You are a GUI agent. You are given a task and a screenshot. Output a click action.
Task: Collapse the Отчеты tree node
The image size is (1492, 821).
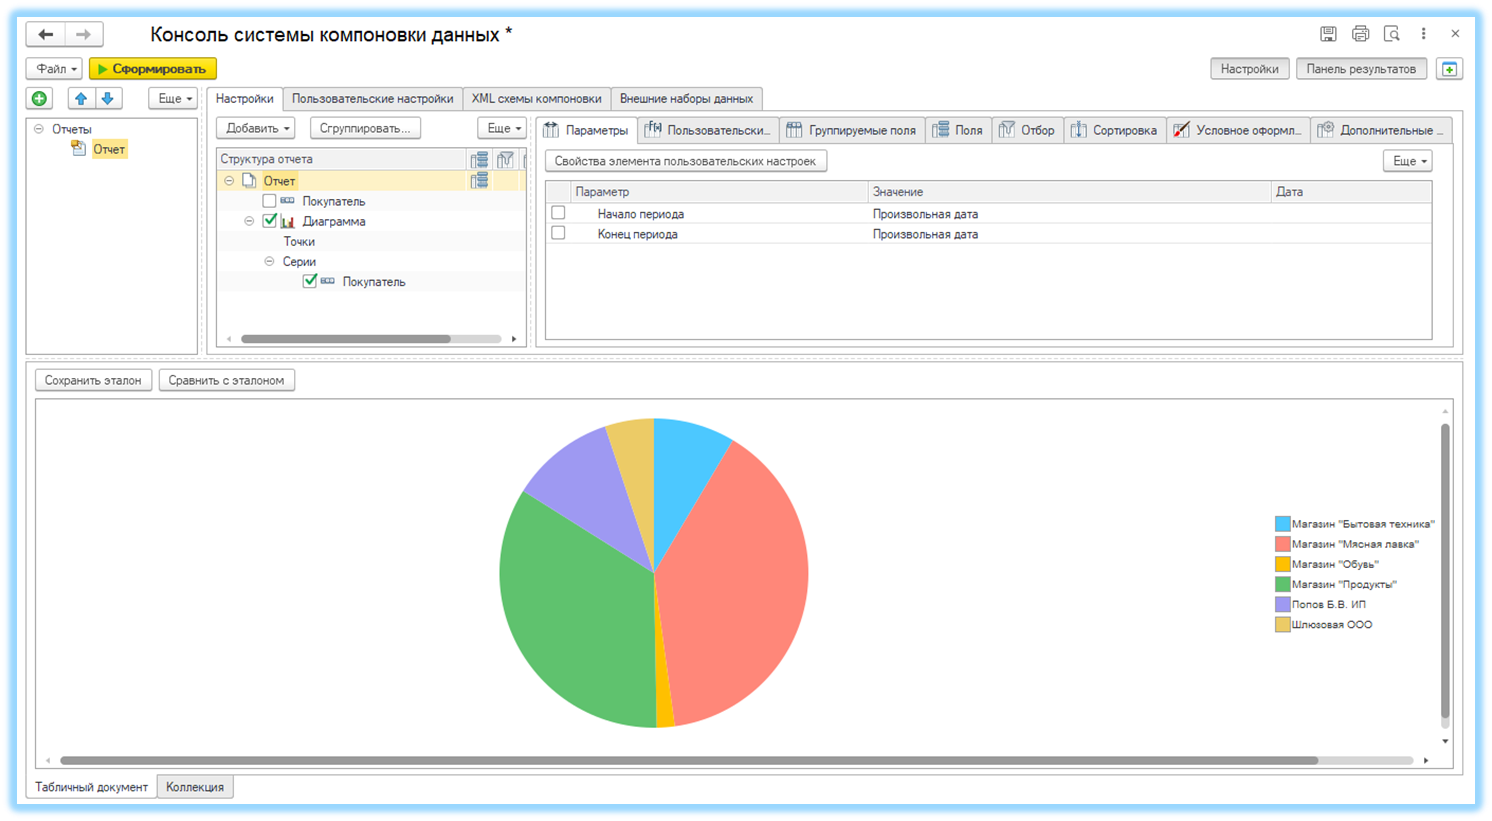click(x=38, y=129)
